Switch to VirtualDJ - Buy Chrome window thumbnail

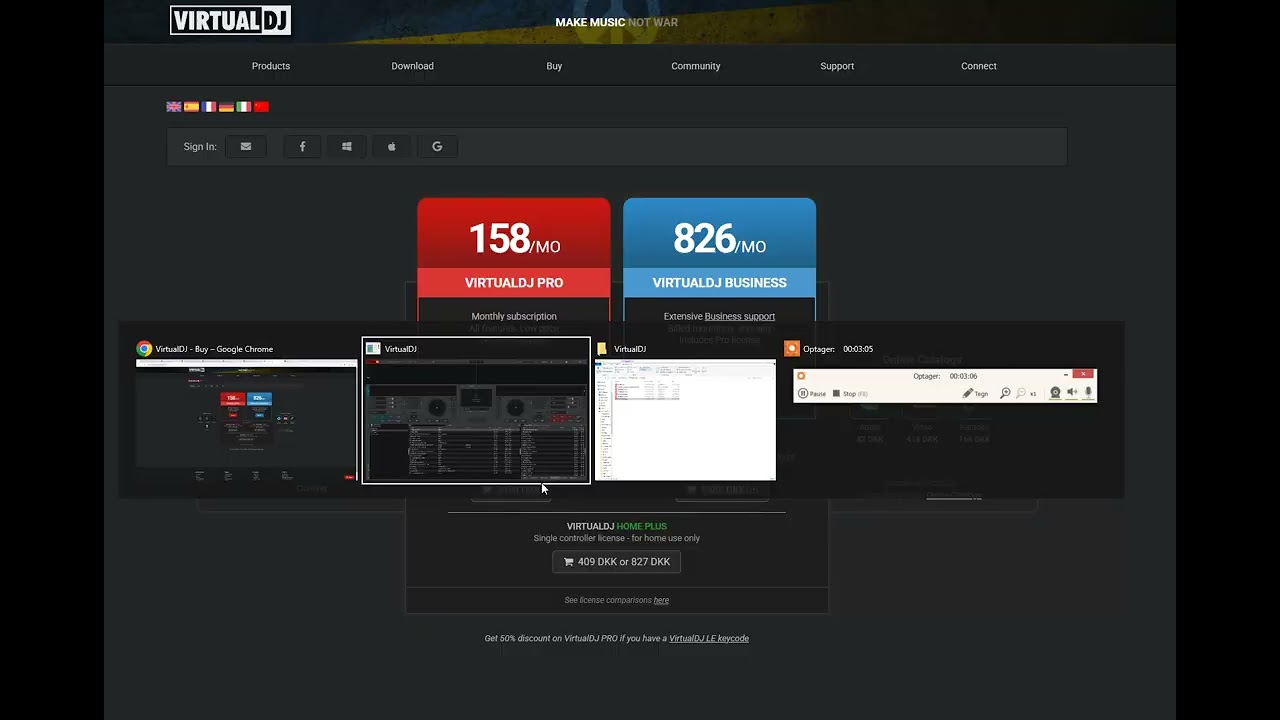coord(246,421)
